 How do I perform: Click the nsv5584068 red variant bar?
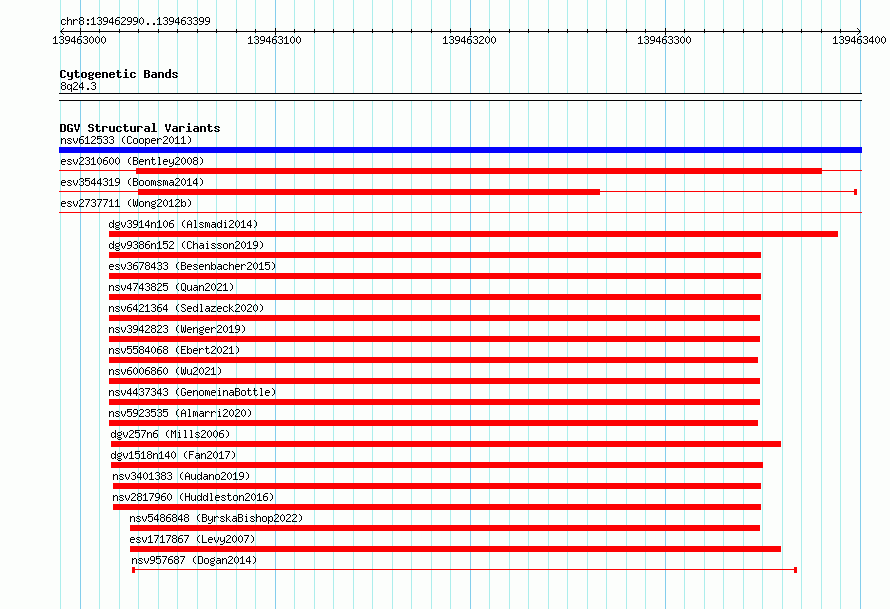(x=433, y=360)
